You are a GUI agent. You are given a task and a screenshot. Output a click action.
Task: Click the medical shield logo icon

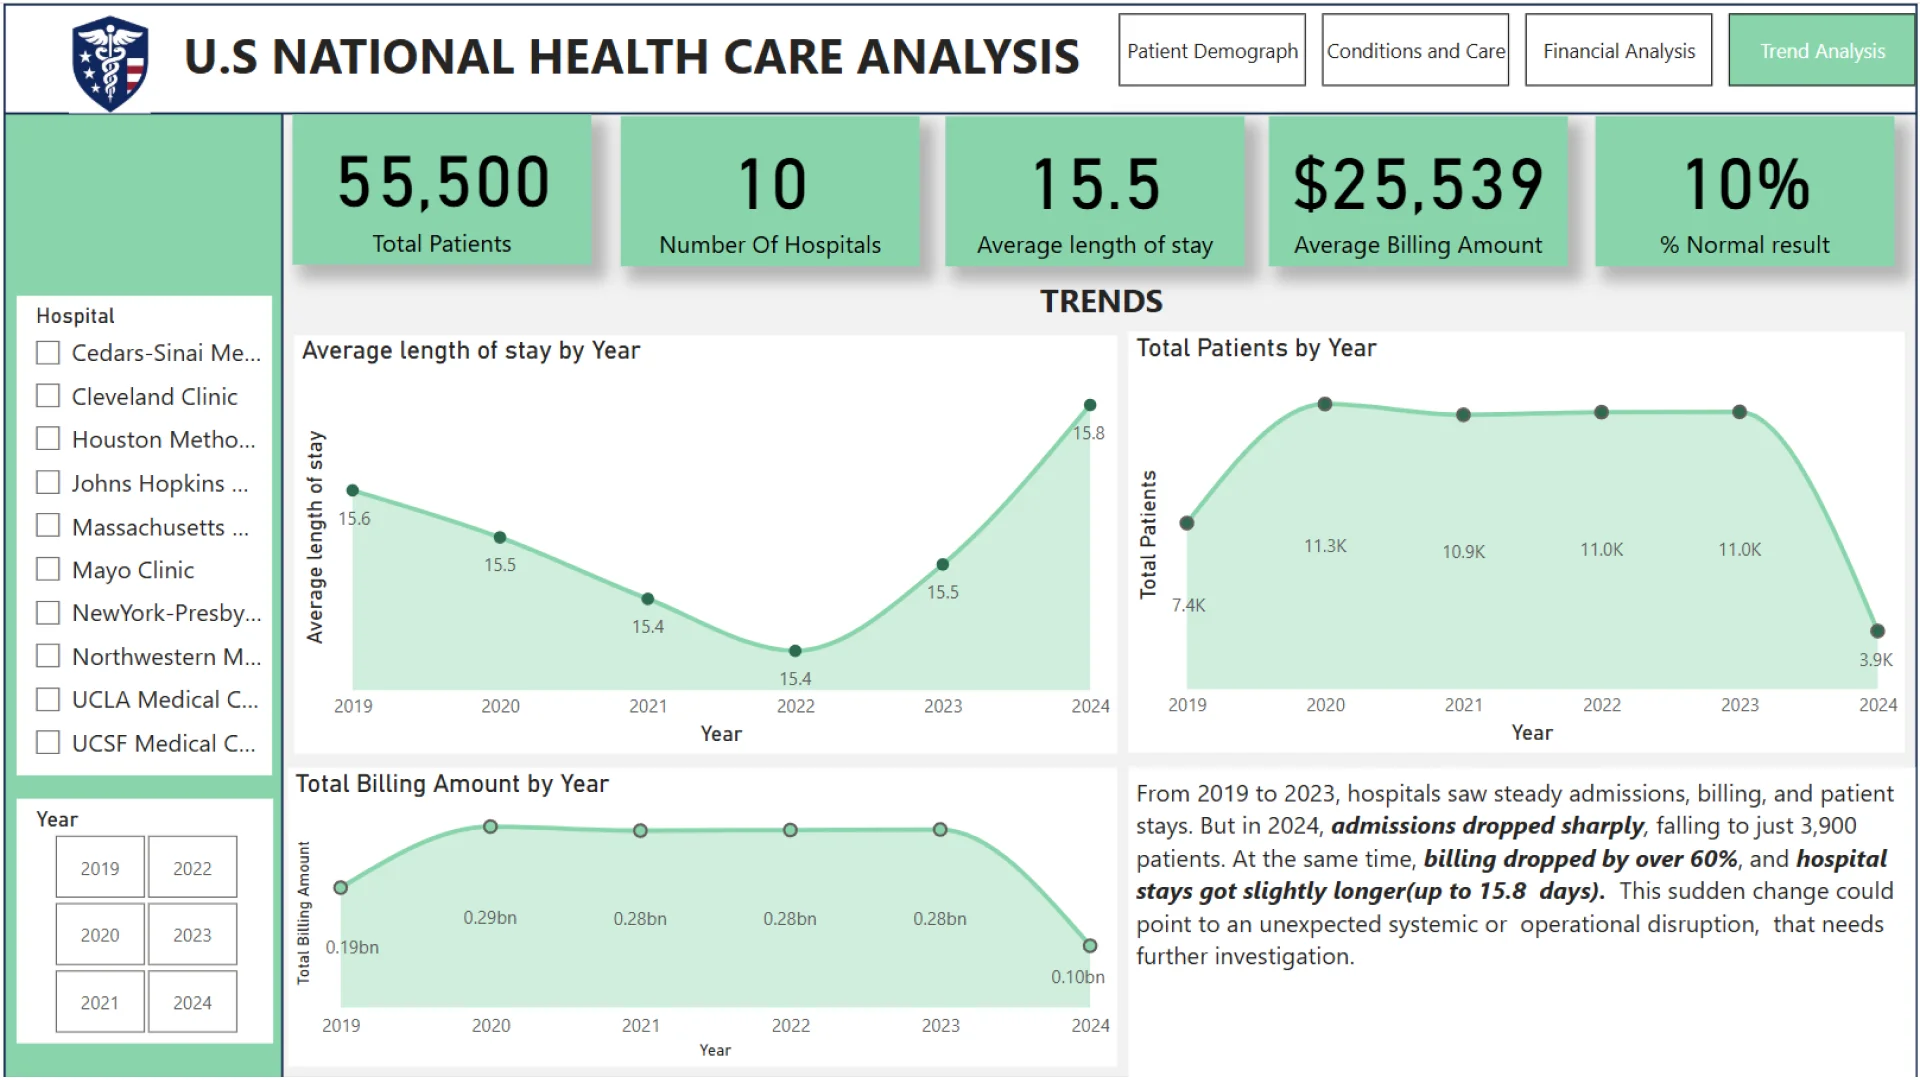coord(110,62)
